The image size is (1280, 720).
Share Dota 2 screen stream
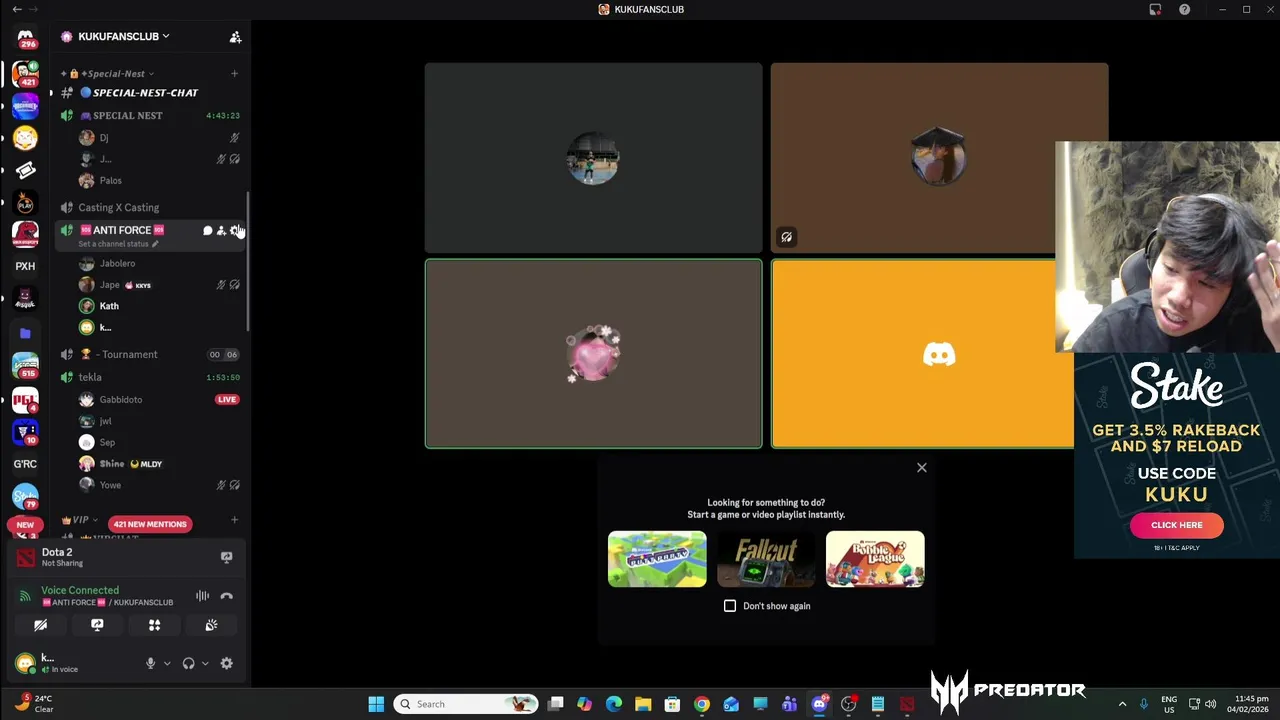coord(226,557)
